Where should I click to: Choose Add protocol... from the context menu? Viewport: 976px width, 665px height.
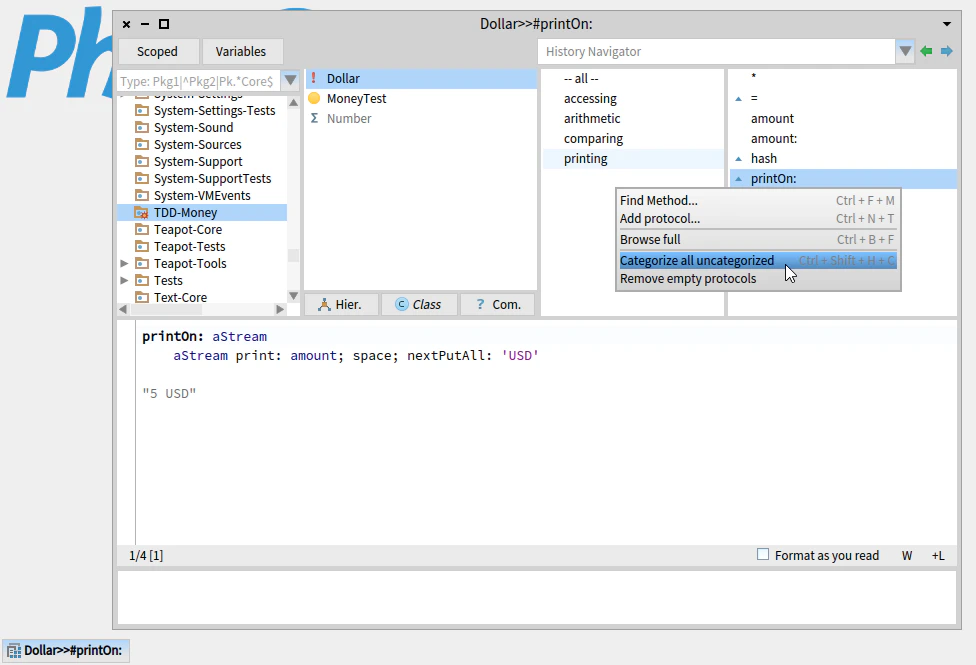click(757, 219)
